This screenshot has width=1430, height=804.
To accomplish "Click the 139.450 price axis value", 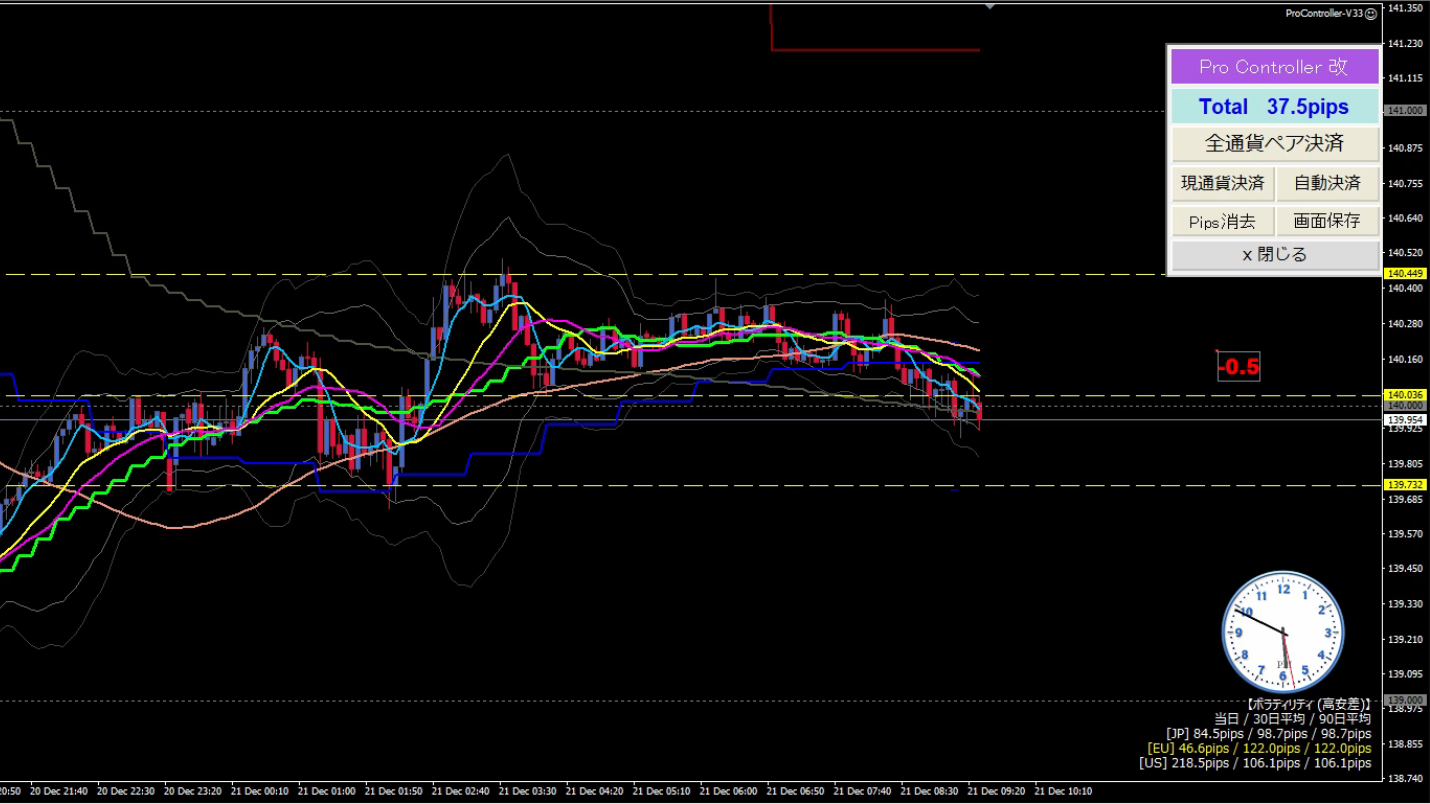I will [1406, 569].
